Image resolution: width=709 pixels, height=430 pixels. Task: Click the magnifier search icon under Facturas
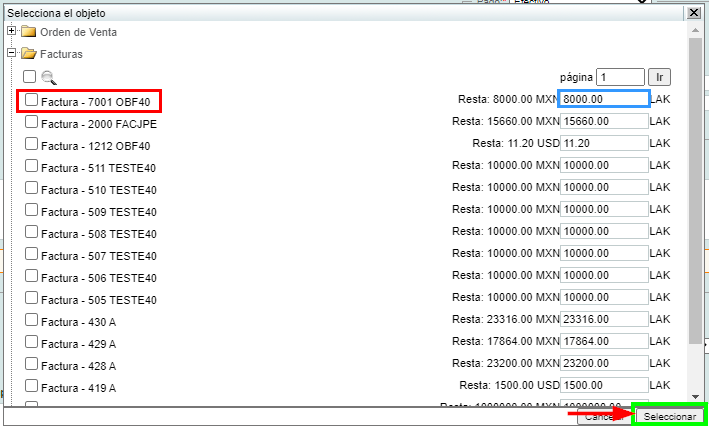coord(48,77)
